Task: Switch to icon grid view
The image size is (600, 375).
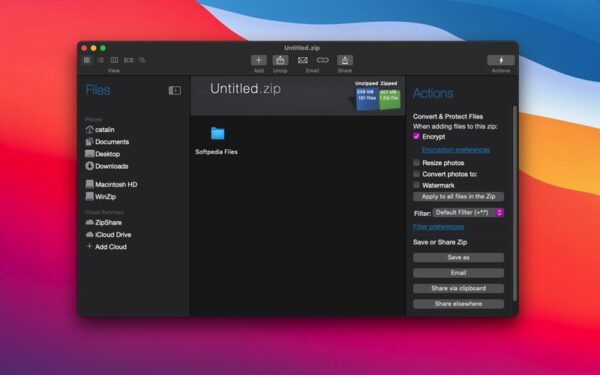Action: (87, 60)
